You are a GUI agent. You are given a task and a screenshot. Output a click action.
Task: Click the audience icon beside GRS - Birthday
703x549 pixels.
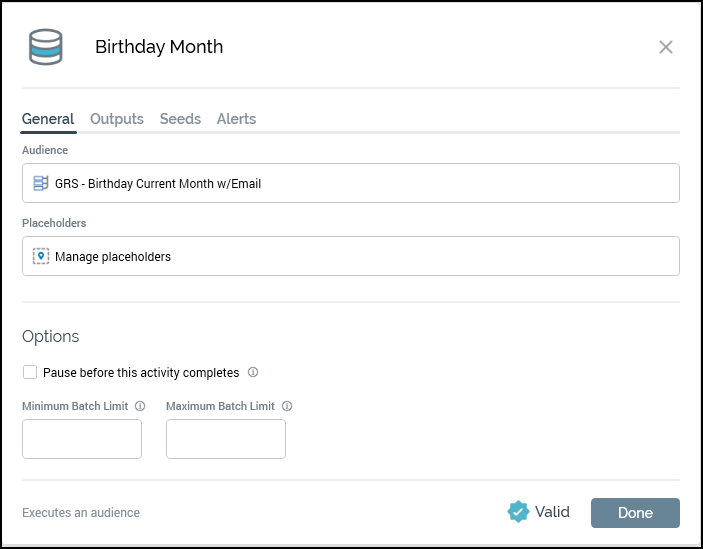coord(41,183)
